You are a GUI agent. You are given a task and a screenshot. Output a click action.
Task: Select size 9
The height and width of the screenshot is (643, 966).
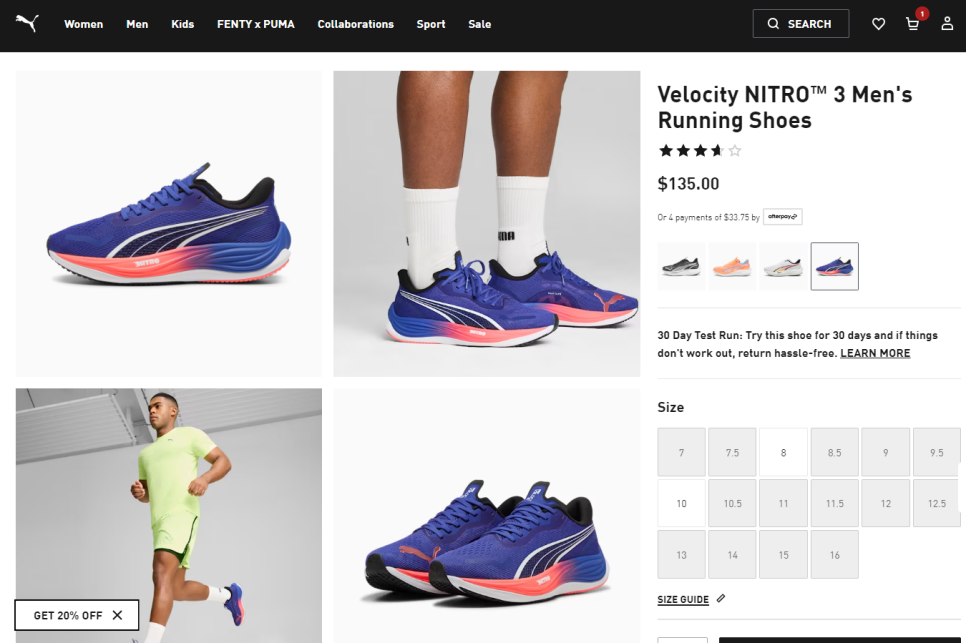885,452
